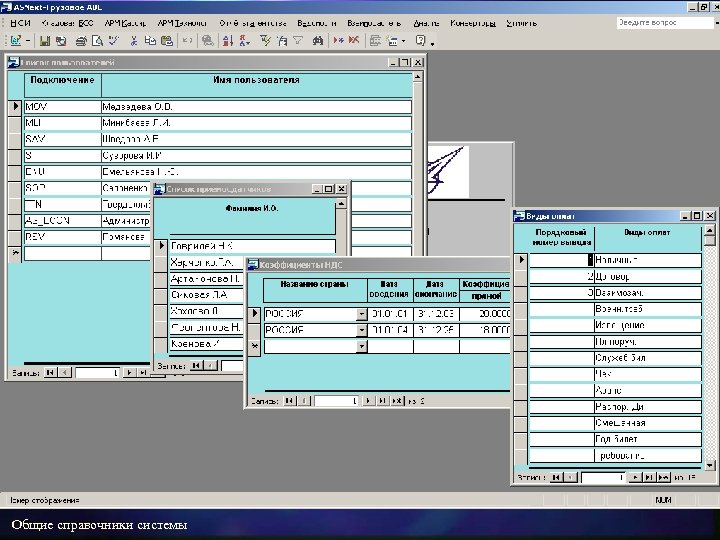Screen dimensions: 720x540
Task: Click the Undo toolbar icon
Action: coord(187,40)
